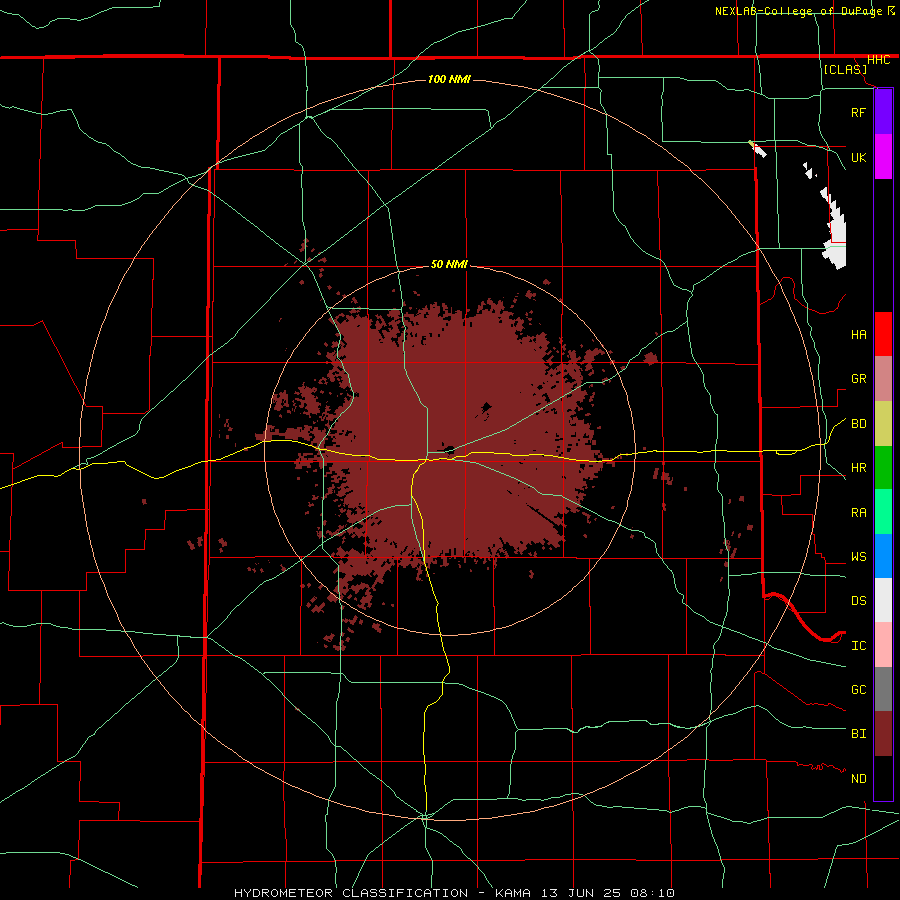Click the DS legend label
Screen dimensions: 900x900
[x=858, y=600]
